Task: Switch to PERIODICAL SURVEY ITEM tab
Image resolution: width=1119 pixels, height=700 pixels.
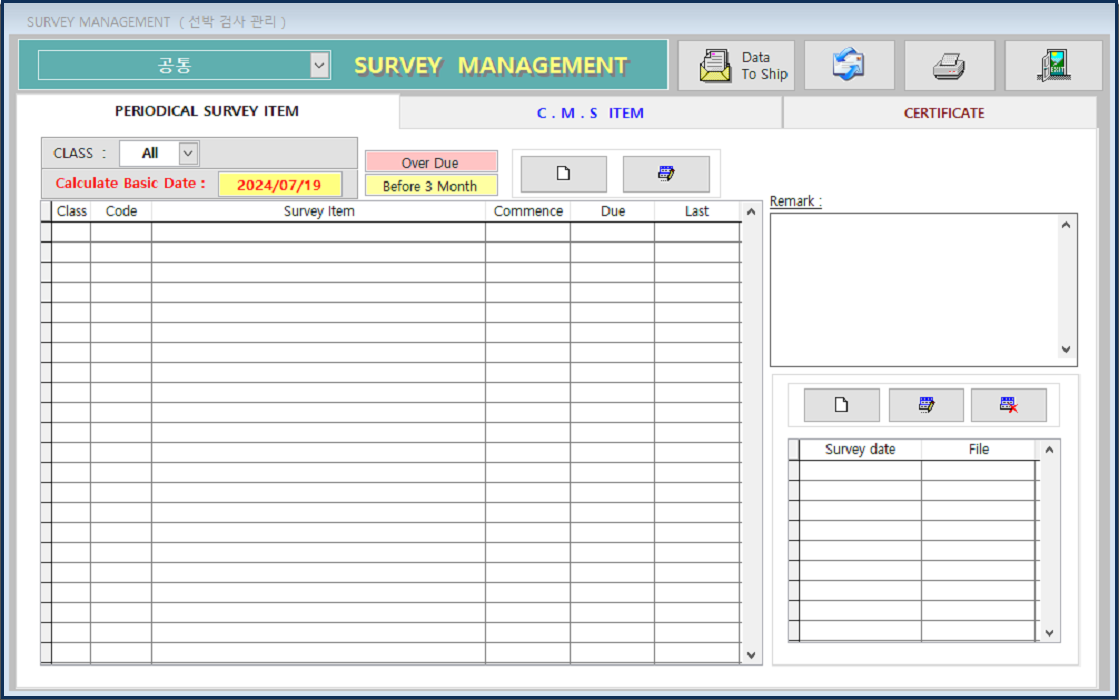Action: (x=207, y=111)
